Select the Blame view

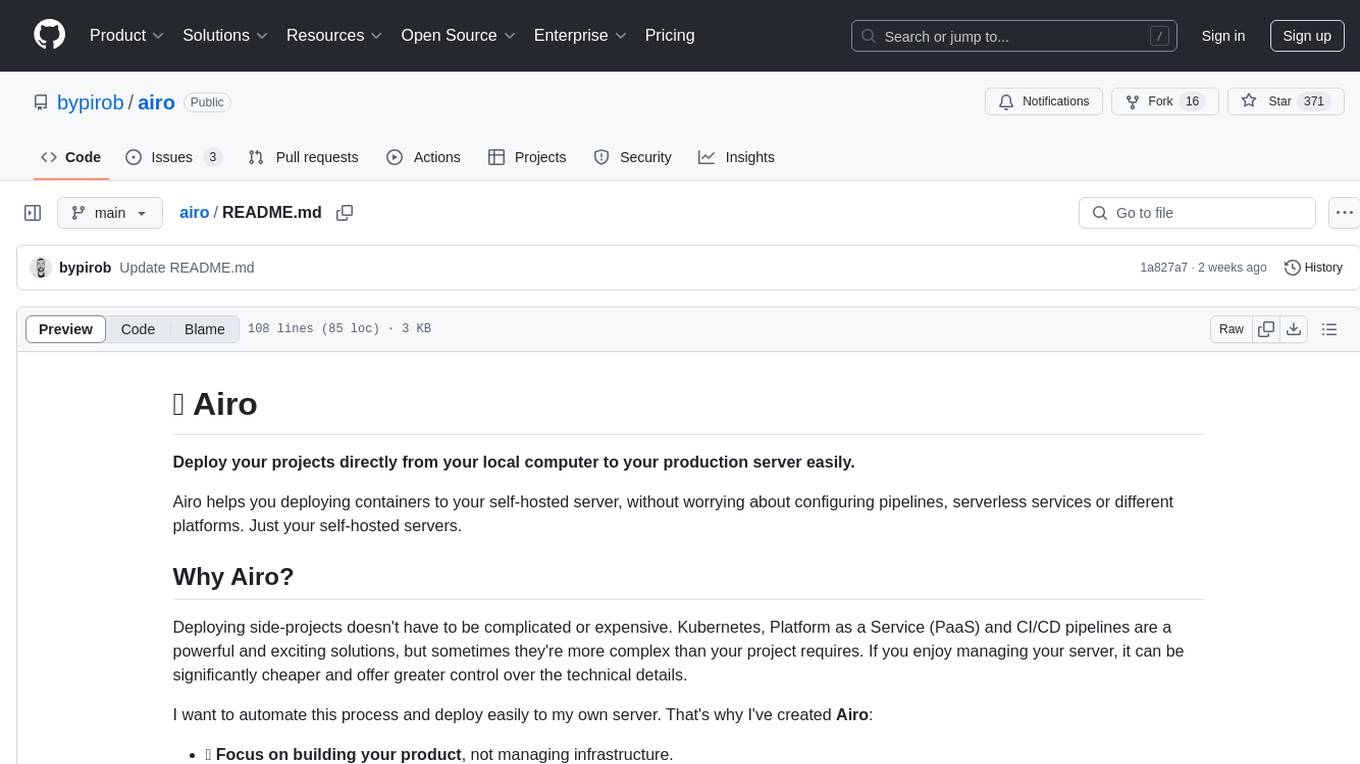tap(205, 329)
